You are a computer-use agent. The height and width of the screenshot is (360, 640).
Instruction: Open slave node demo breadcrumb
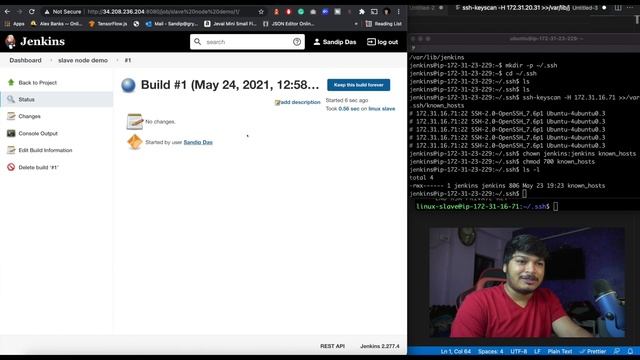83,60
